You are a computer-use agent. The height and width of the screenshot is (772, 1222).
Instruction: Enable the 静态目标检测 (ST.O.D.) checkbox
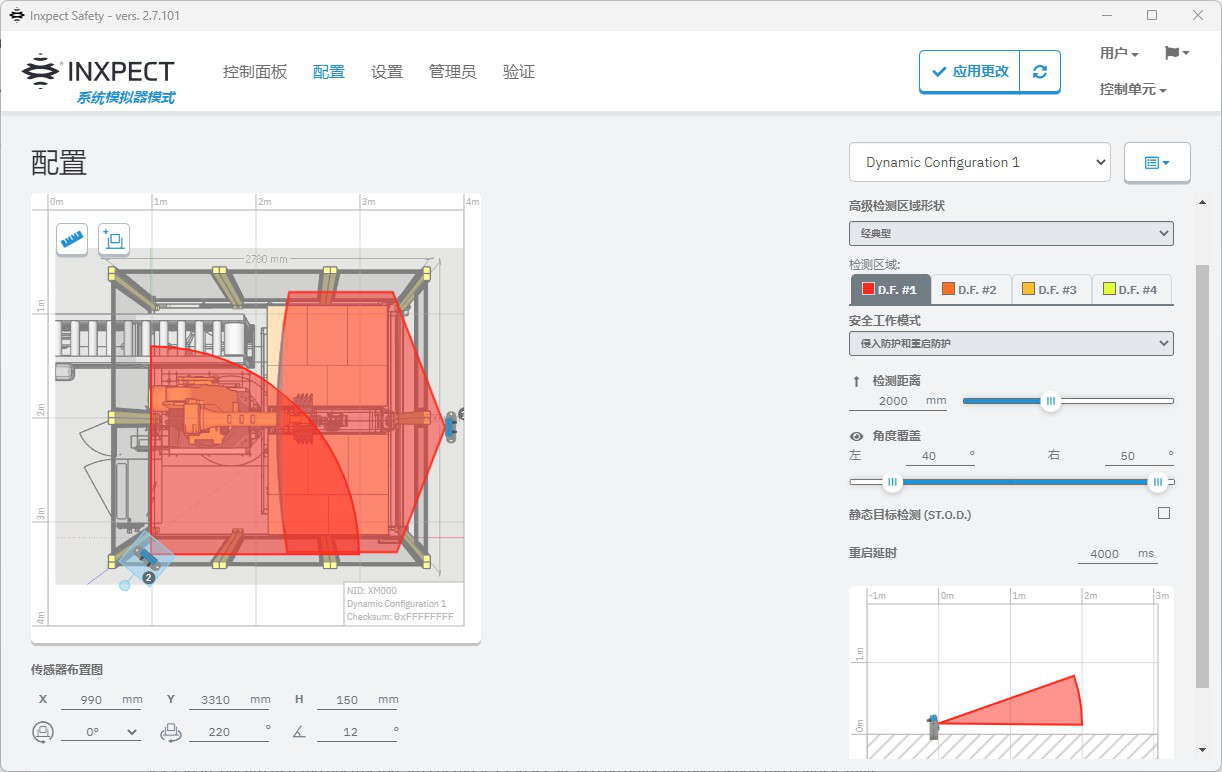(x=1163, y=514)
